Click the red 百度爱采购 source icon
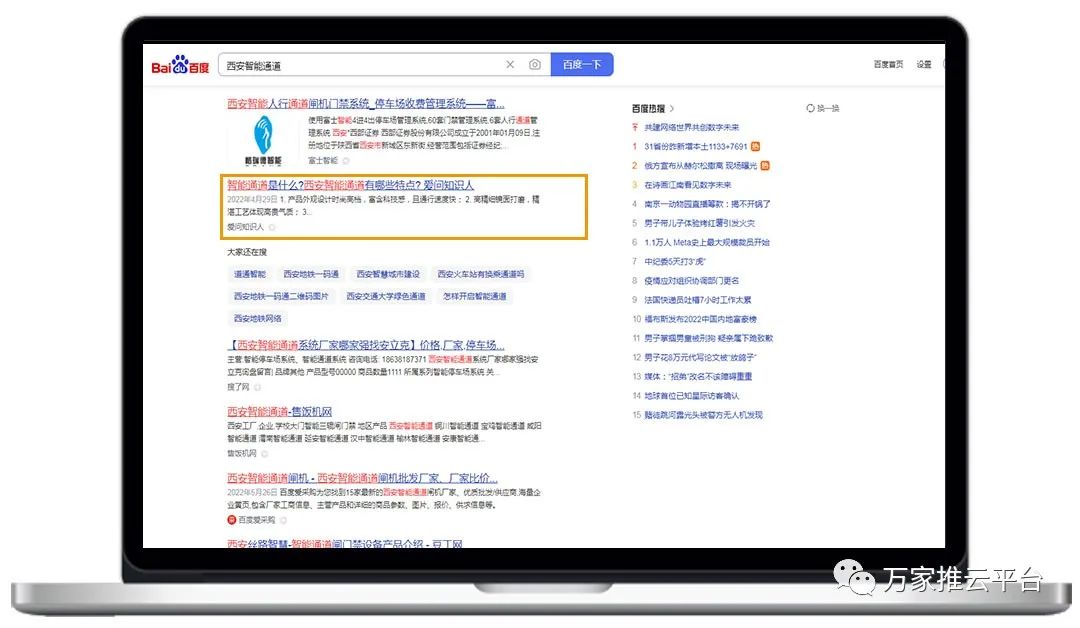Viewport: 1080px width, 628px height. (231, 520)
